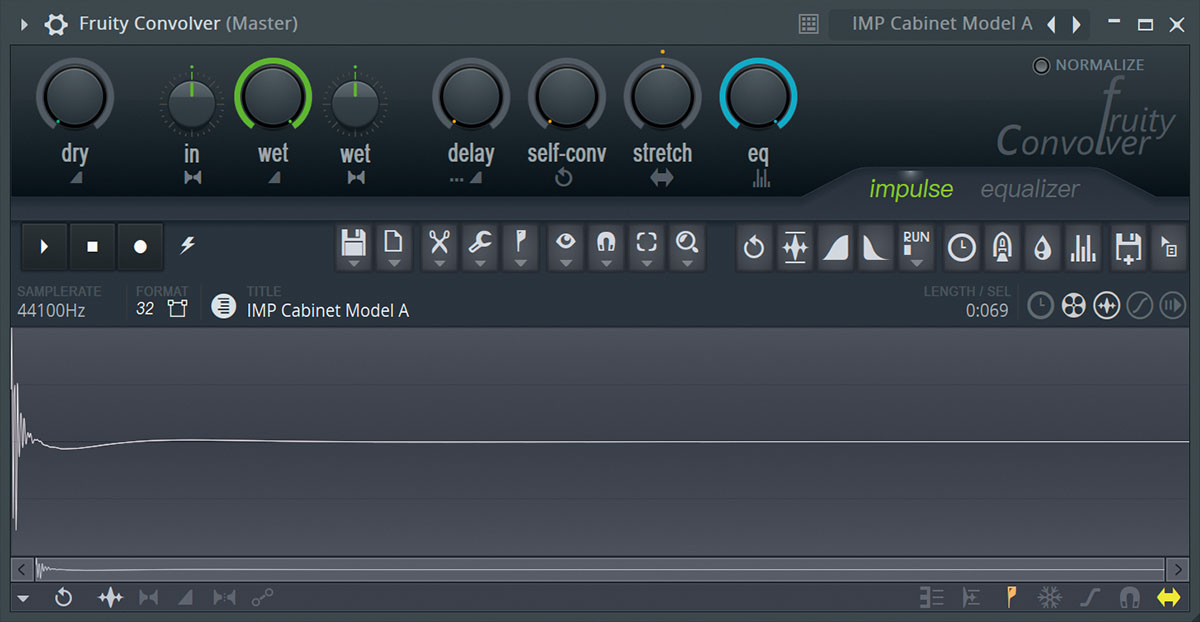Open the IMP Cabinet Model A preset selector
Viewport: 1200px width, 622px height.
(x=942, y=23)
